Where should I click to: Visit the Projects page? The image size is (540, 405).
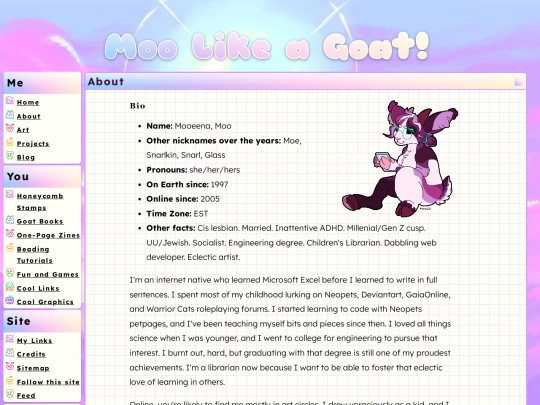33,144
